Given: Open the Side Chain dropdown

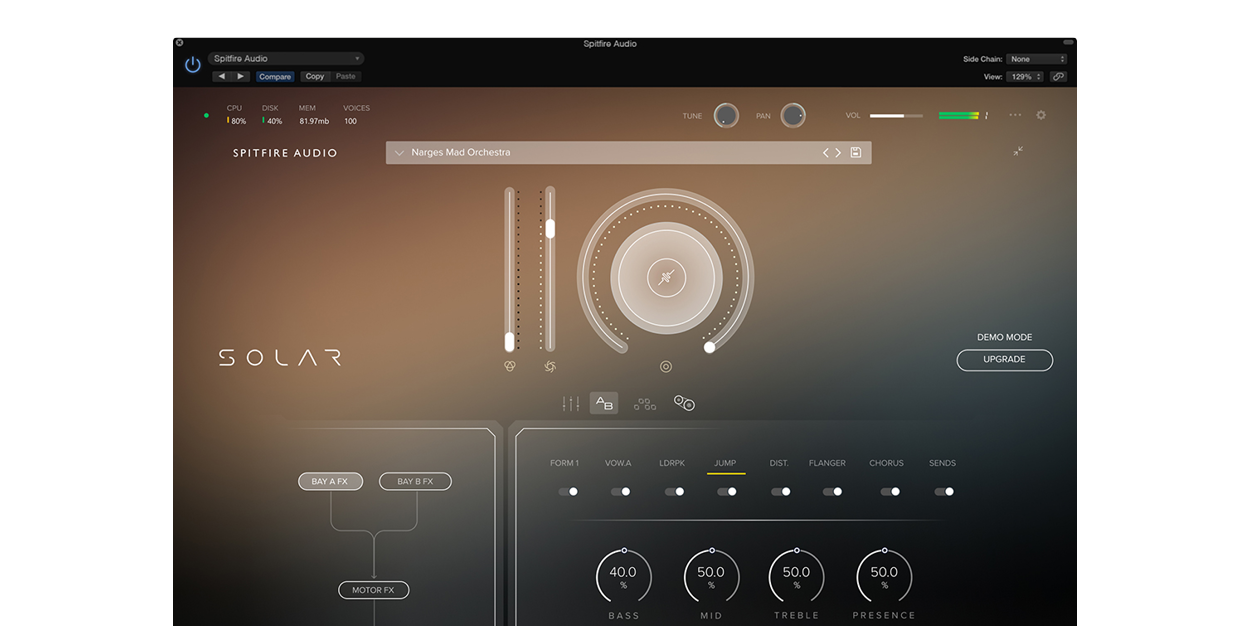Looking at the screenshot, I should point(1036,59).
